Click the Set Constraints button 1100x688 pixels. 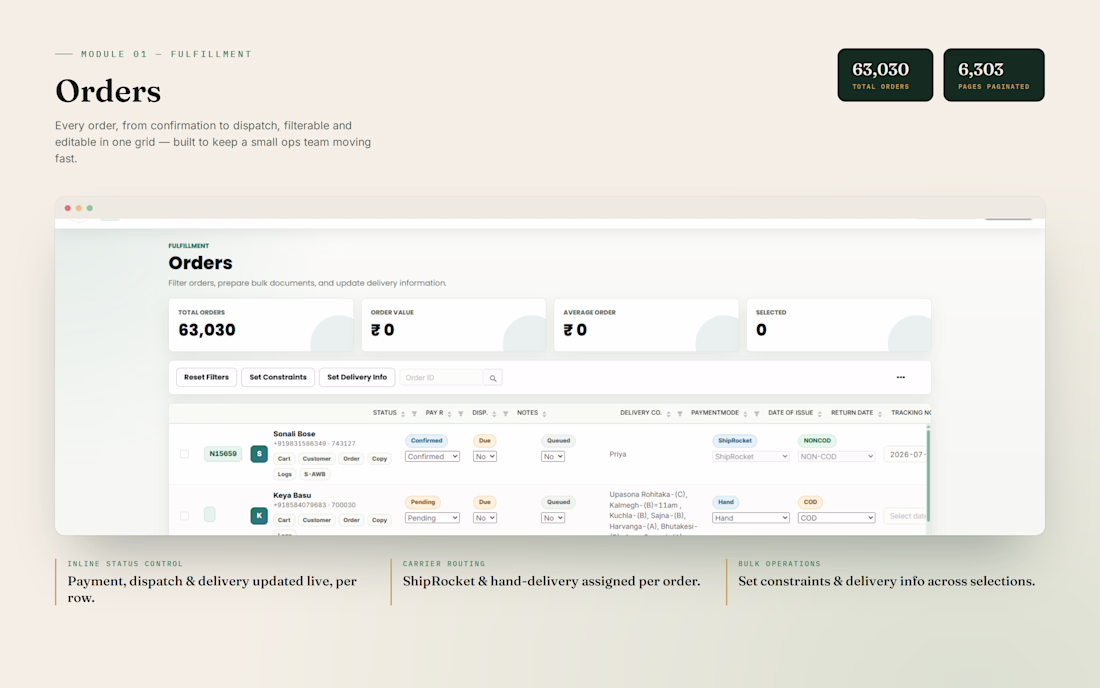click(x=278, y=377)
